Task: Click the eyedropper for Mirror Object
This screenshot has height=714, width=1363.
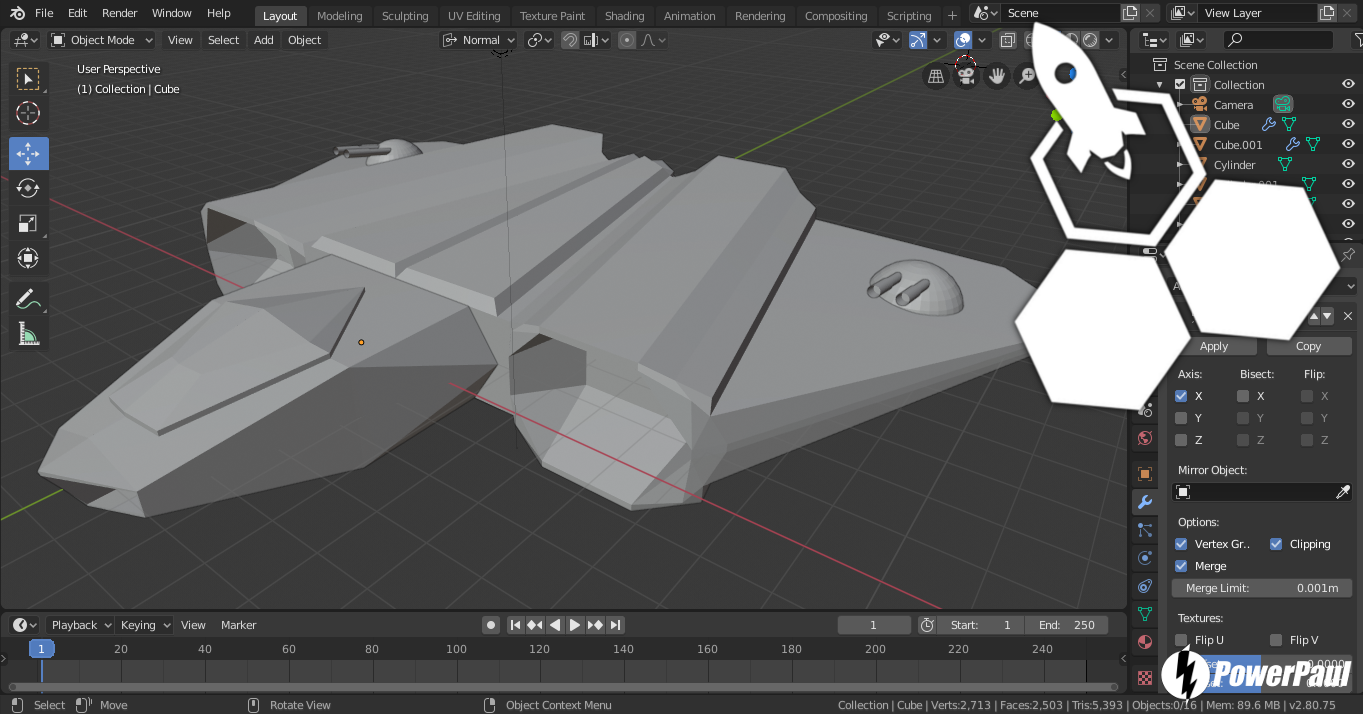Action: pyautogui.click(x=1343, y=492)
